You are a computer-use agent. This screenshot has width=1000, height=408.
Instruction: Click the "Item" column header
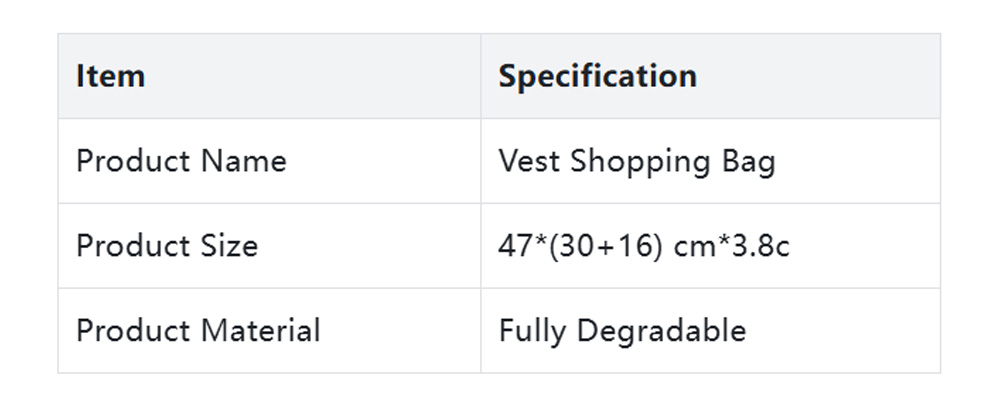tap(111, 76)
